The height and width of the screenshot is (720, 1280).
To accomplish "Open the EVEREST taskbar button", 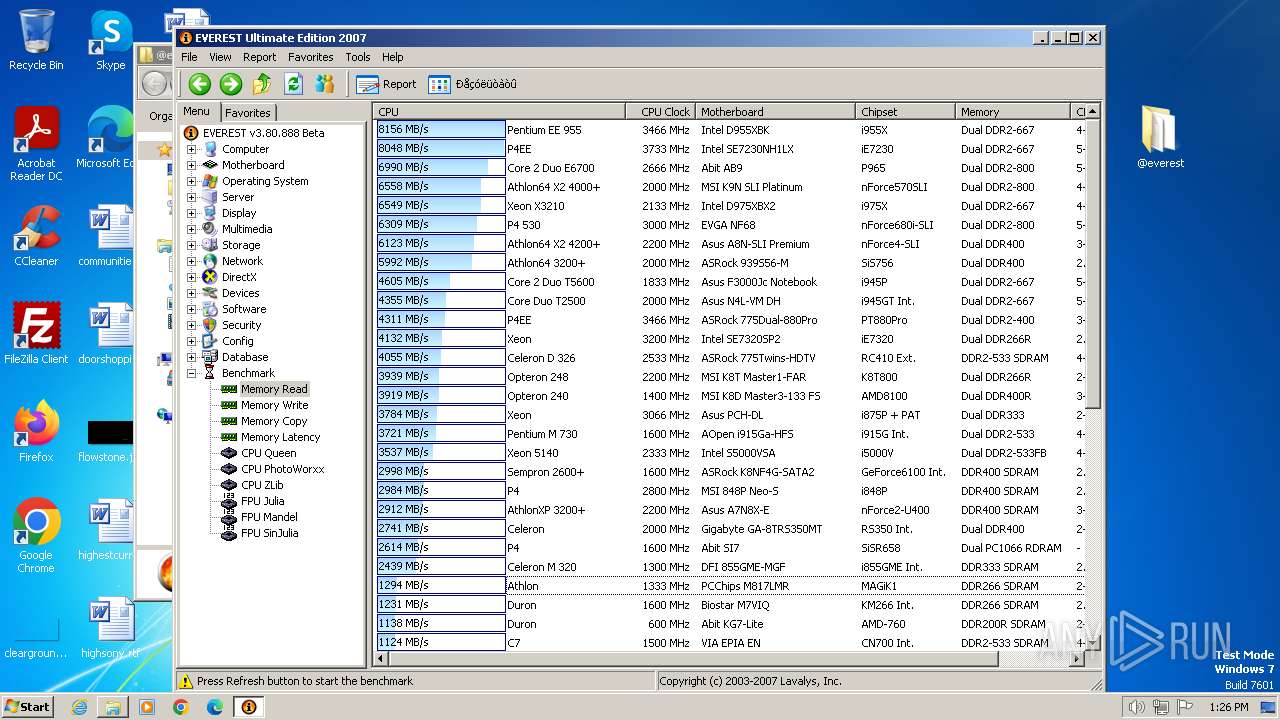I will coord(248,707).
